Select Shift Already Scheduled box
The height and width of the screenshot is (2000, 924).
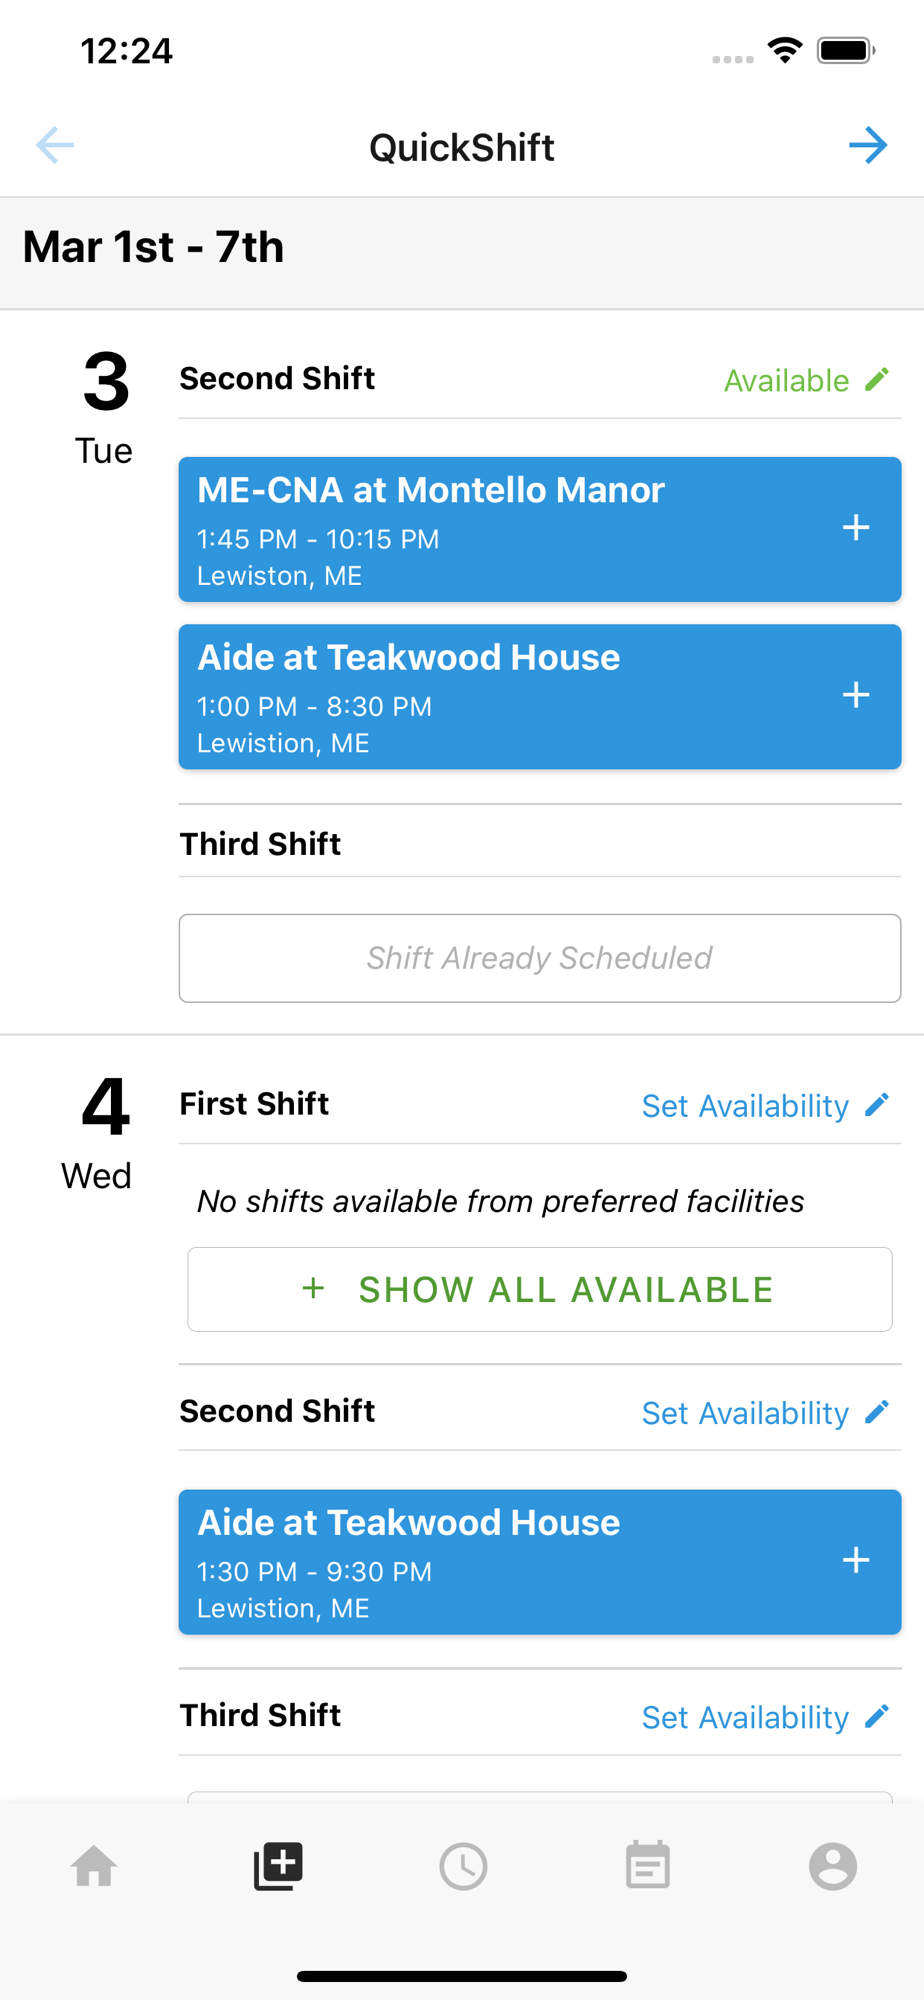click(x=540, y=958)
